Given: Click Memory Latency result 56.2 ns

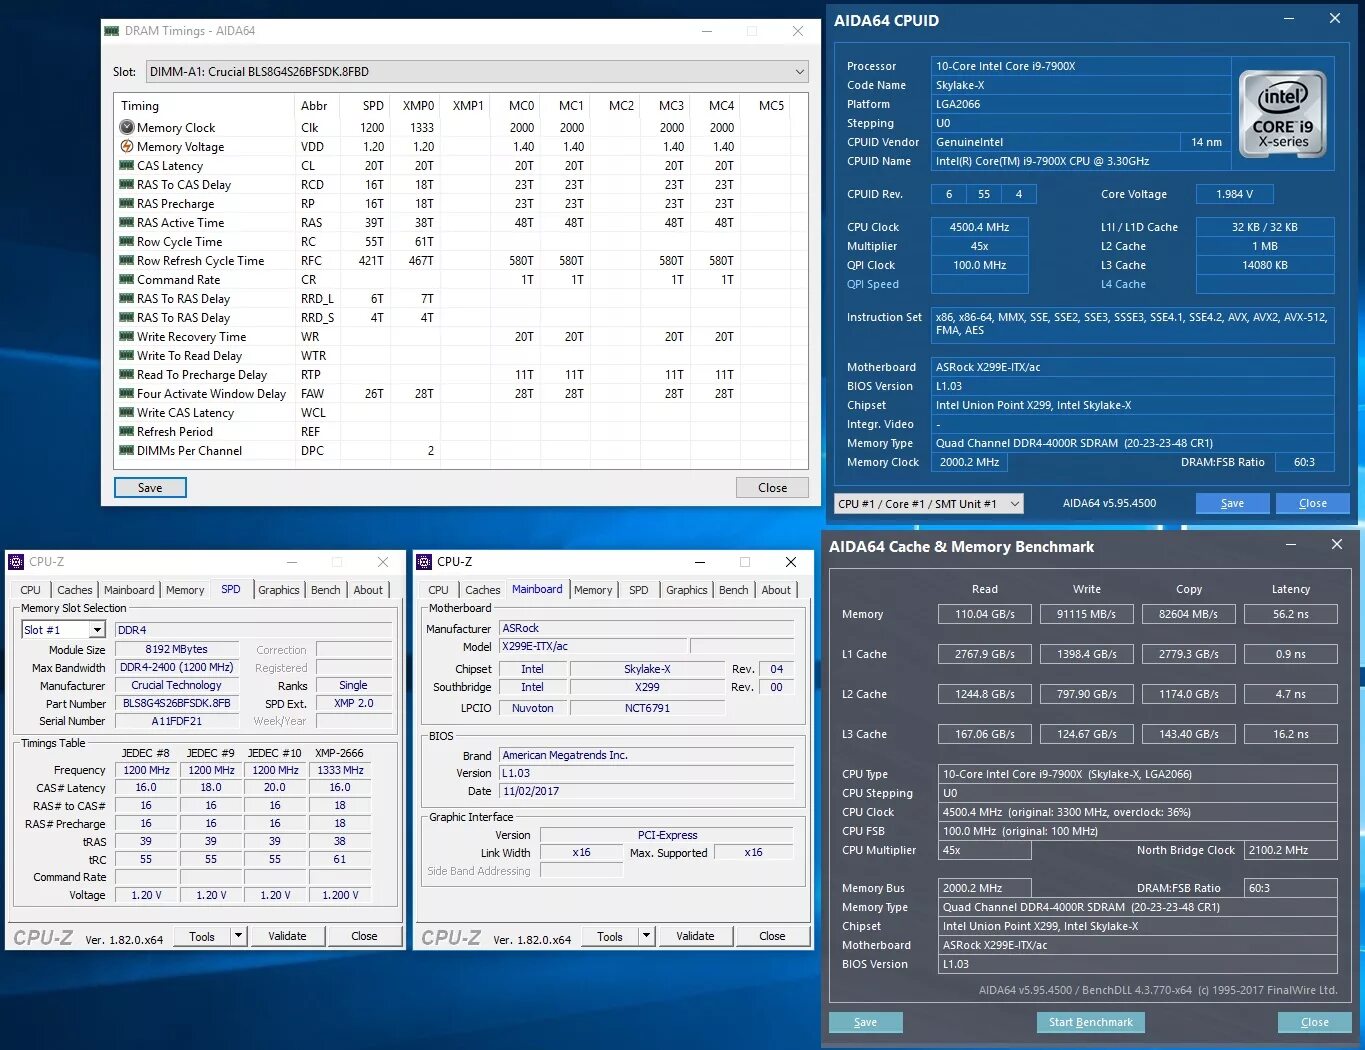Looking at the screenshot, I should [1291, 615].
